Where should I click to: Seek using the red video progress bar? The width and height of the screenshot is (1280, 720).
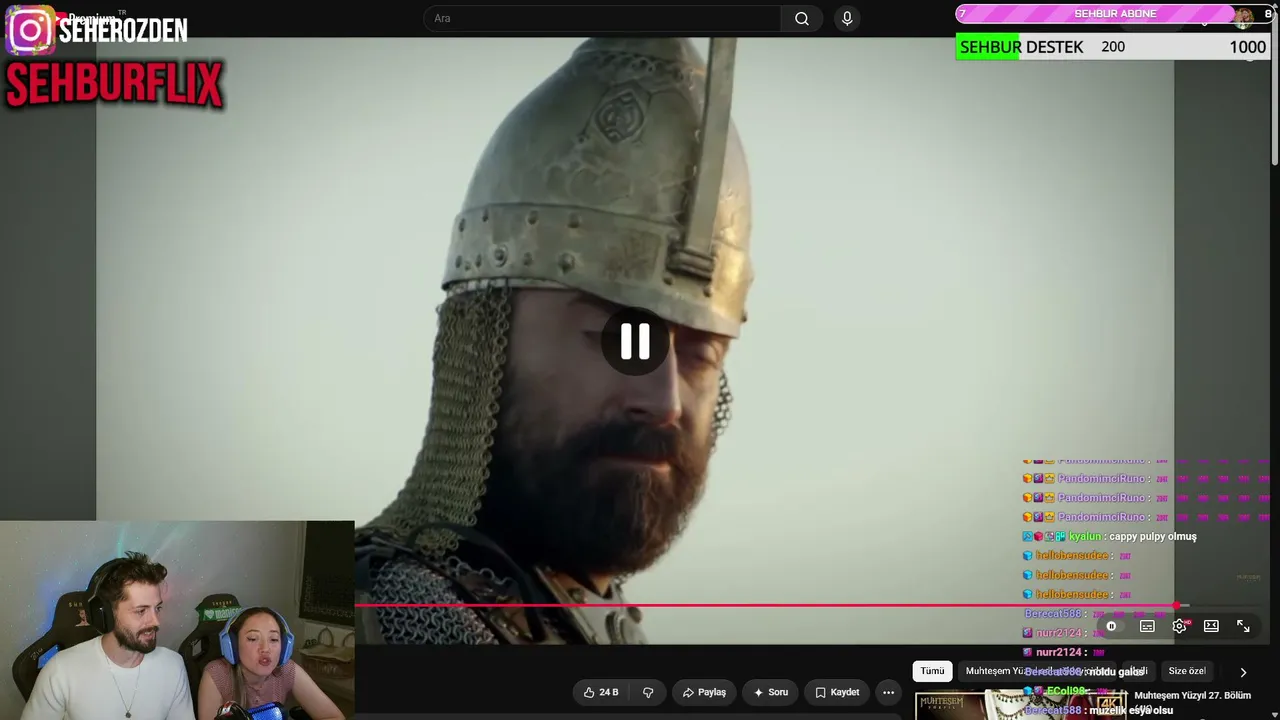point(767,605)
